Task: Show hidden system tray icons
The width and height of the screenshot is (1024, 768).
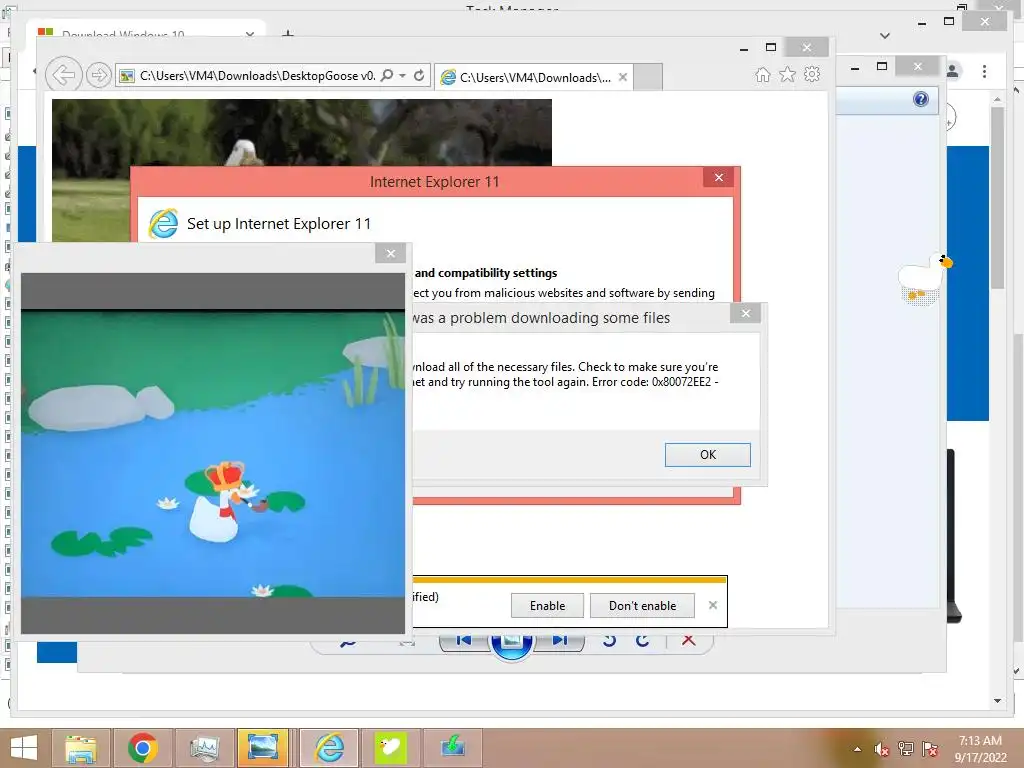Action: (x=857, y=749)
